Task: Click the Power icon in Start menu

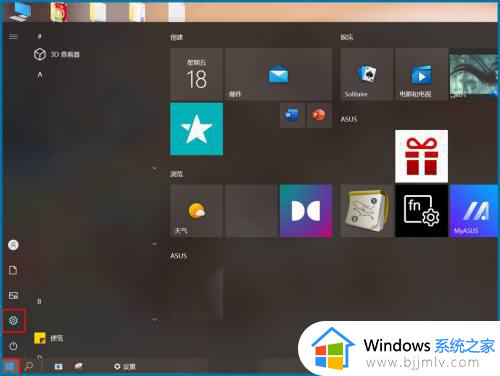Action: coord(13,346)
